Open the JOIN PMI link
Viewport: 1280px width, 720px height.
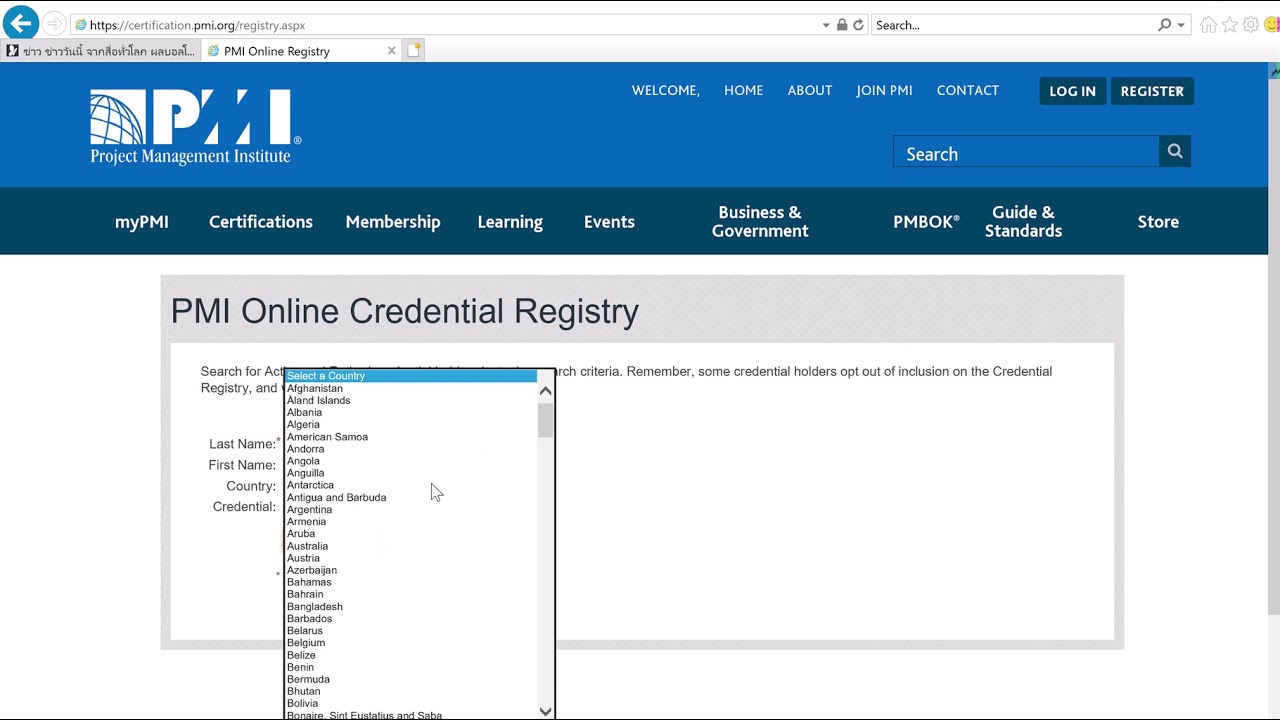pyautogui.click(x=884, y=90)
